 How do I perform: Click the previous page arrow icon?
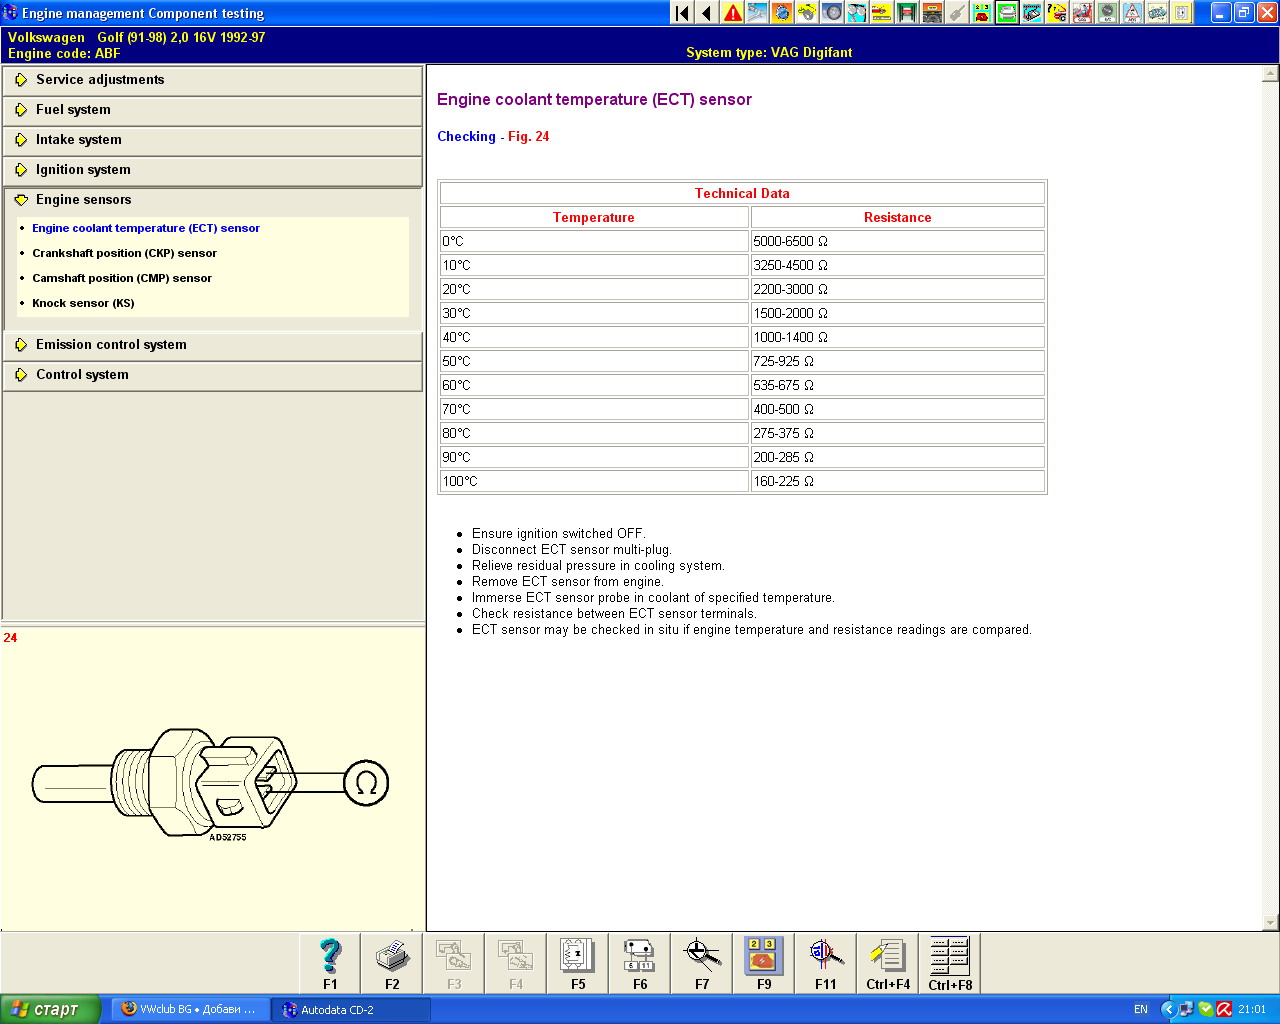(x=707, y=13)
